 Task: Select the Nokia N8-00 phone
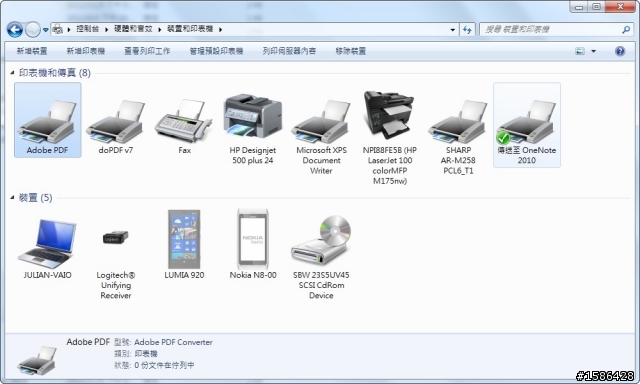pos(253,239)
